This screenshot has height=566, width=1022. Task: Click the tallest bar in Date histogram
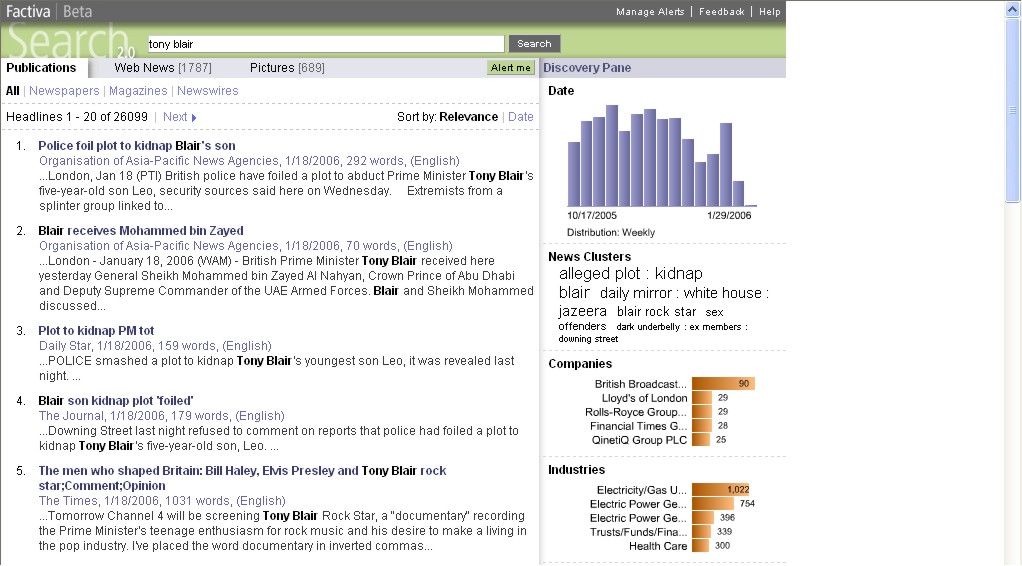[x=612, y=156]
